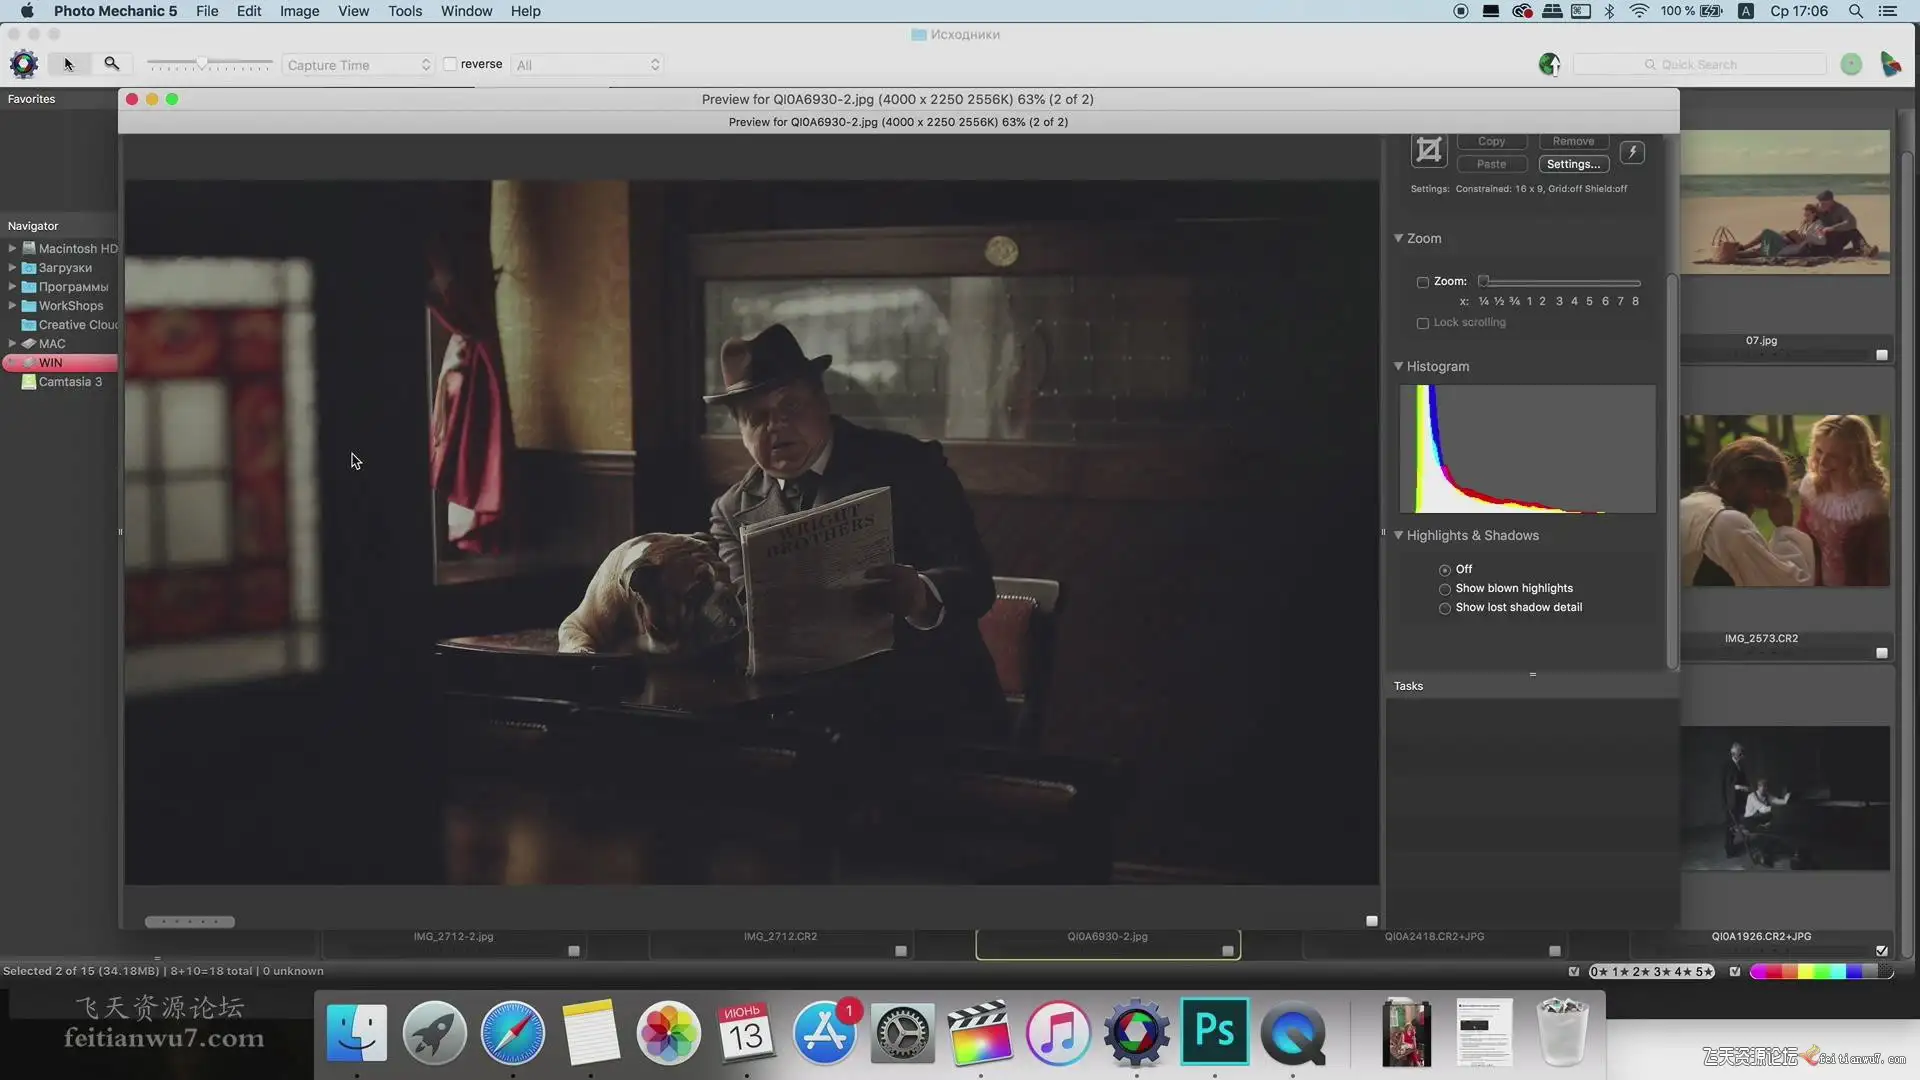Viewport: 1920px width, 1080px height.
Task: Open Photoshop from the dock
Action: click(1214, 1031)
